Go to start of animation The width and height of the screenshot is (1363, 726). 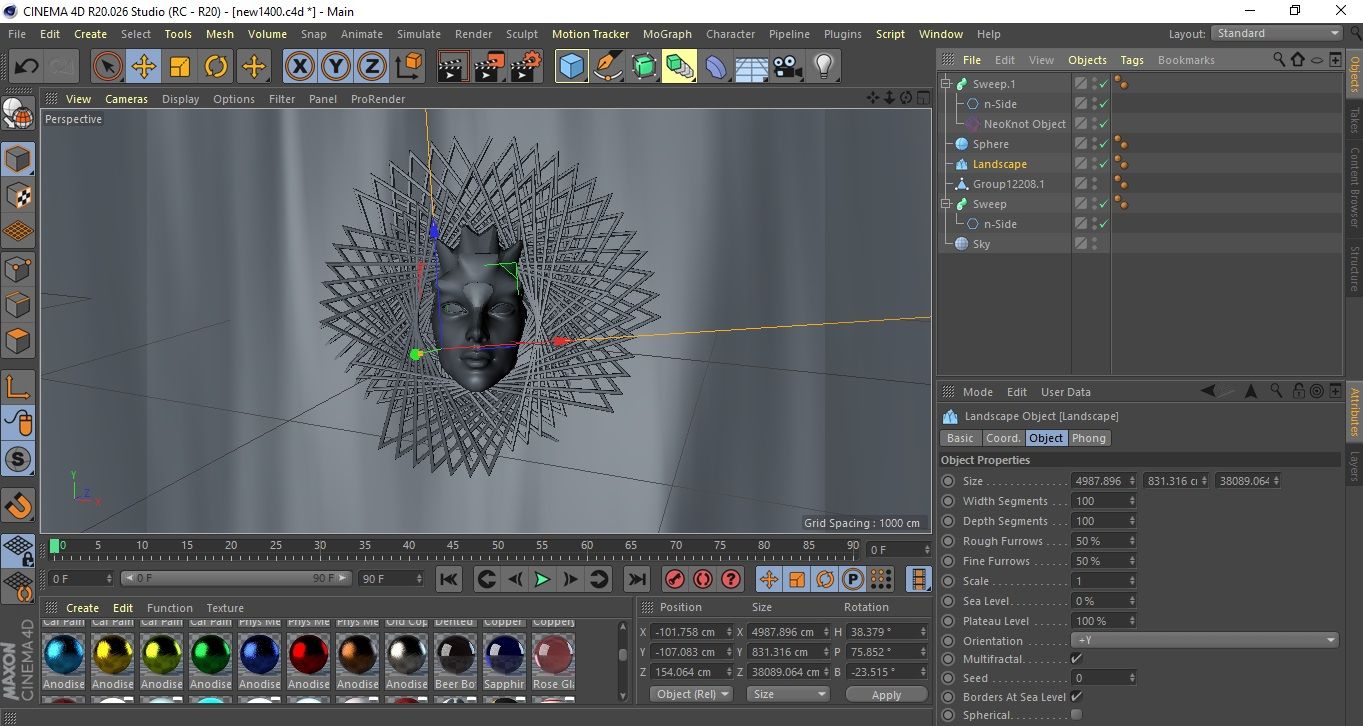(449, 579)
